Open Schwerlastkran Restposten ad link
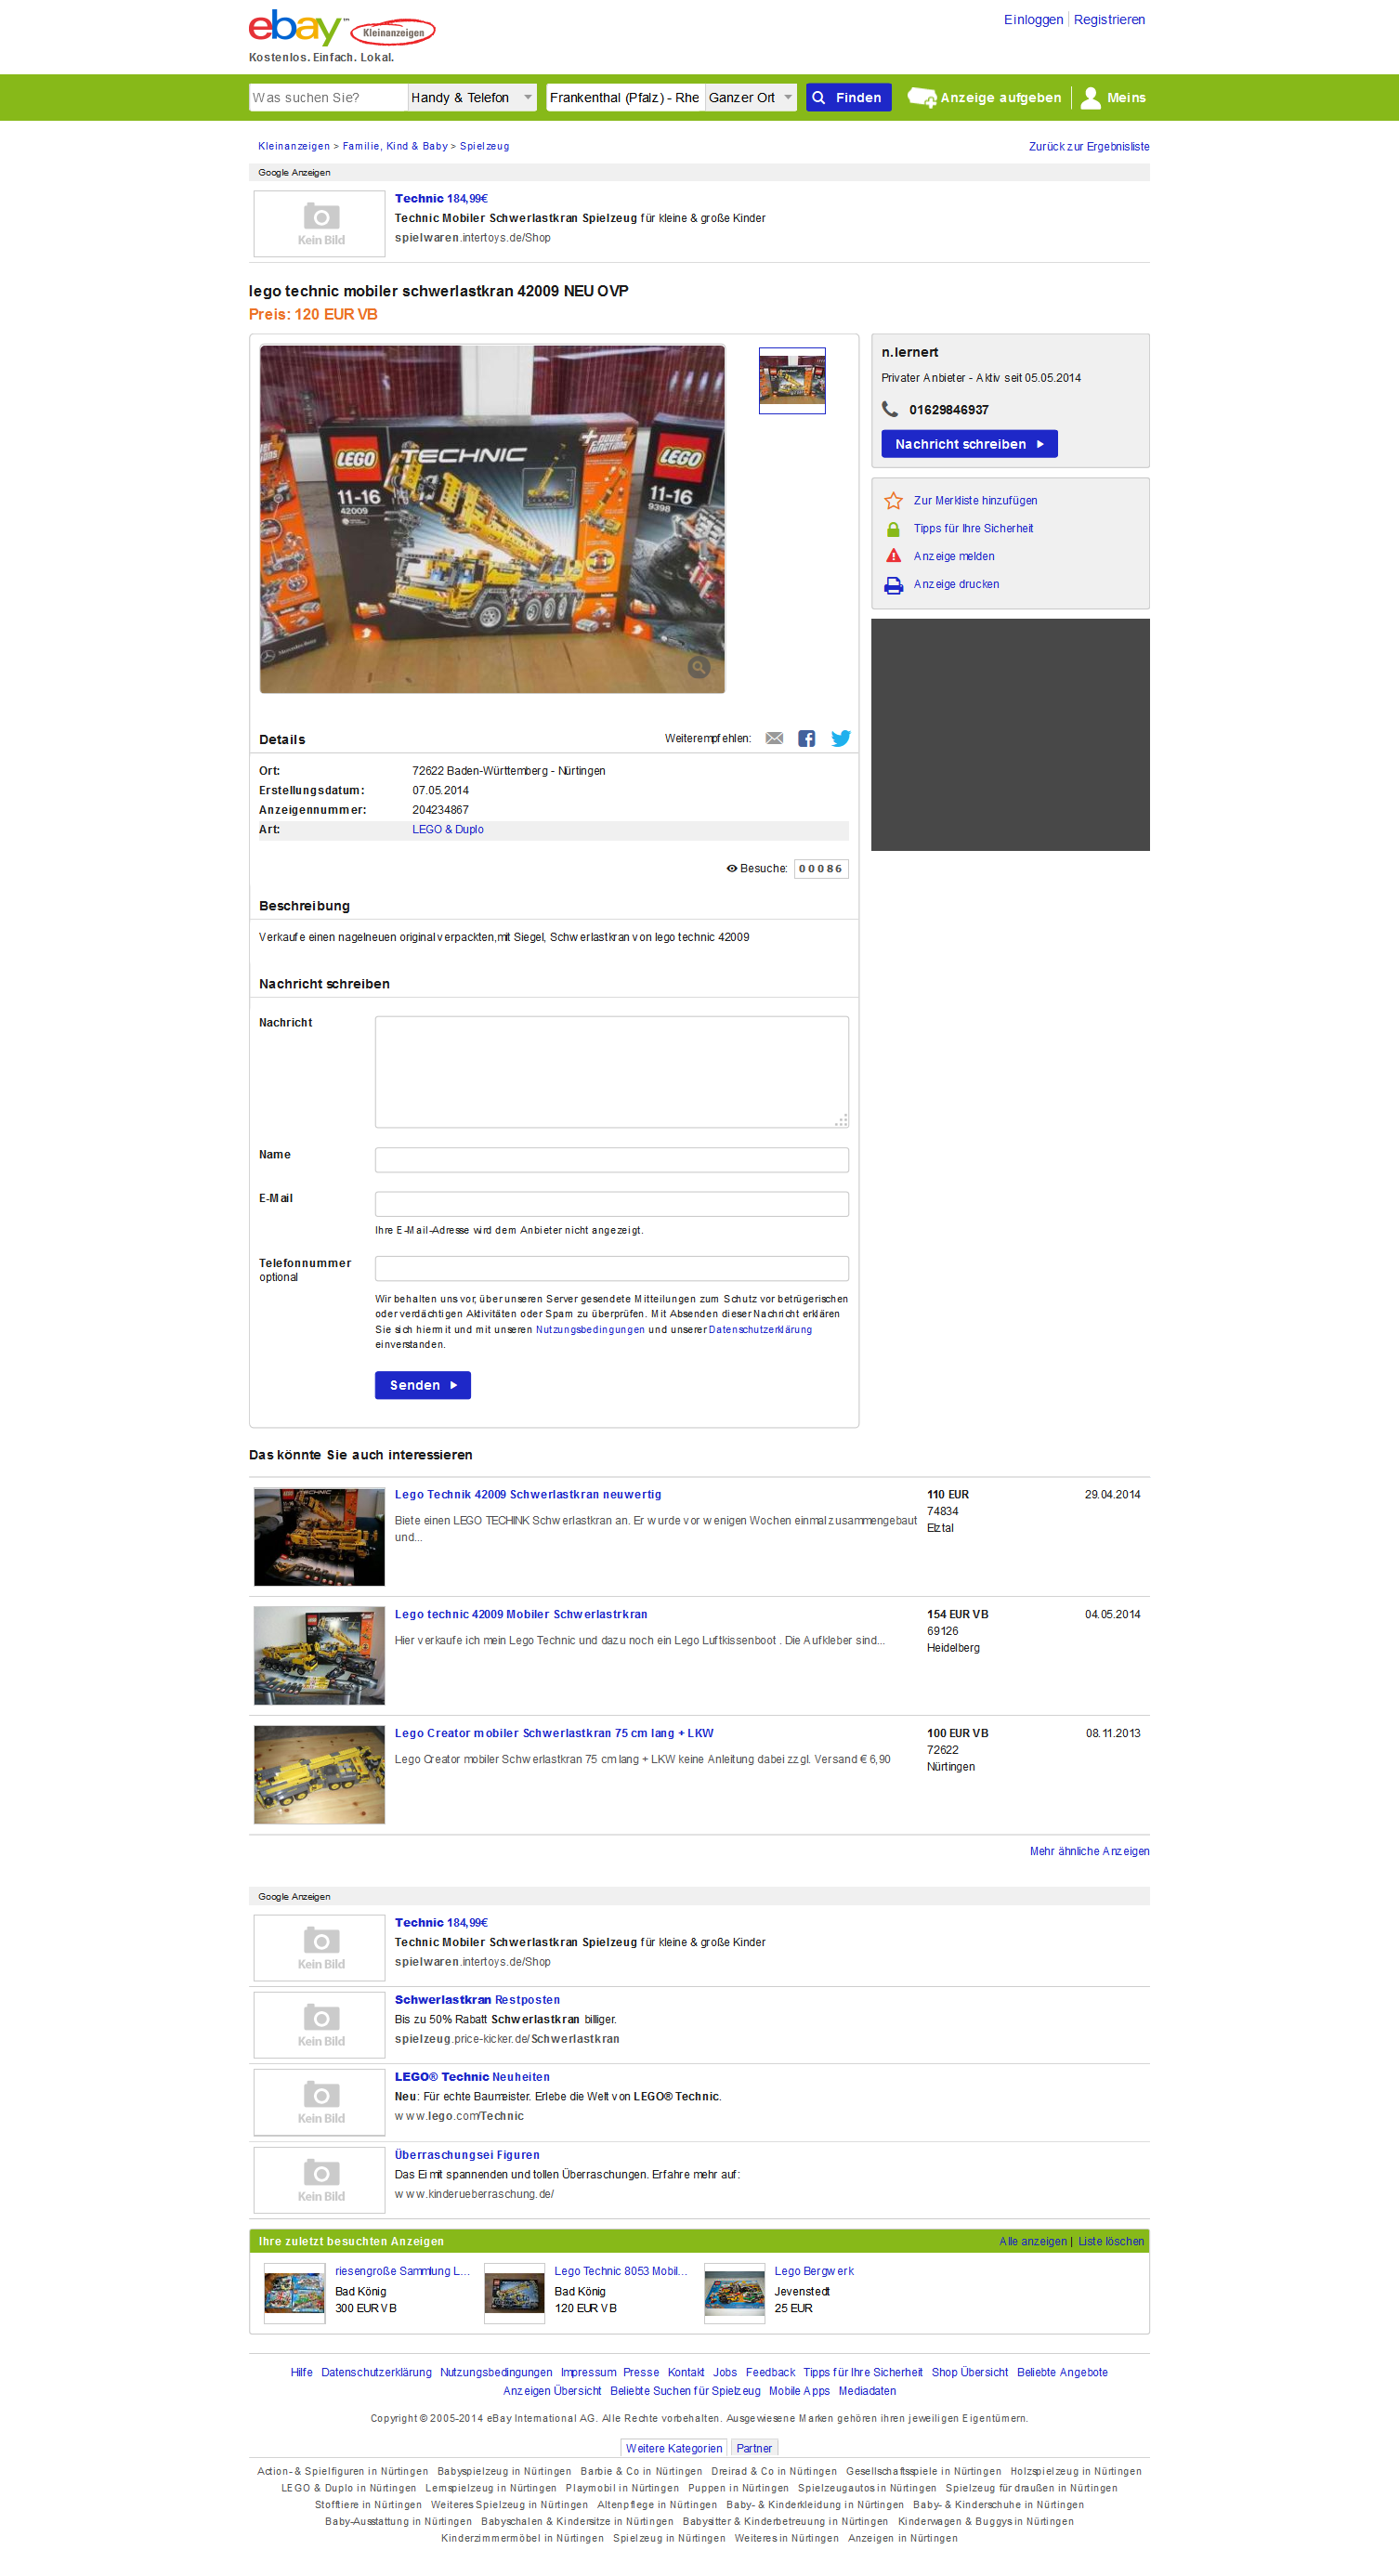The image size is (1399, 2576). [x=477, y=2000]
